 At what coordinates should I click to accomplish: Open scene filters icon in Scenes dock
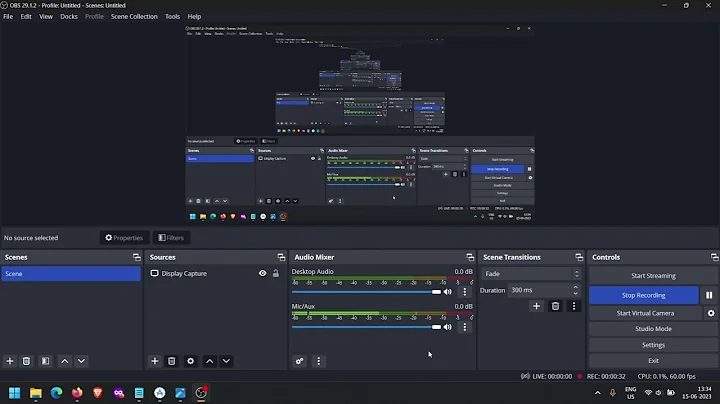pyautogui.click(x=45, y=361)
